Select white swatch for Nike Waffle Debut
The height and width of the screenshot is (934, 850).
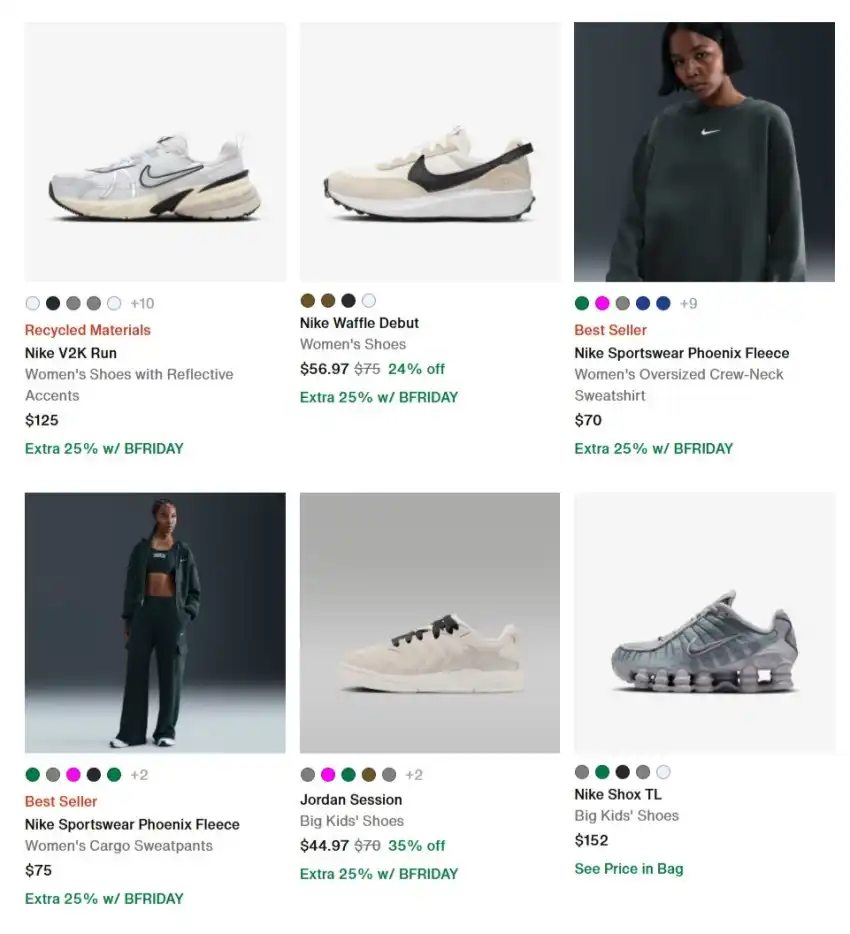point(369,300)
